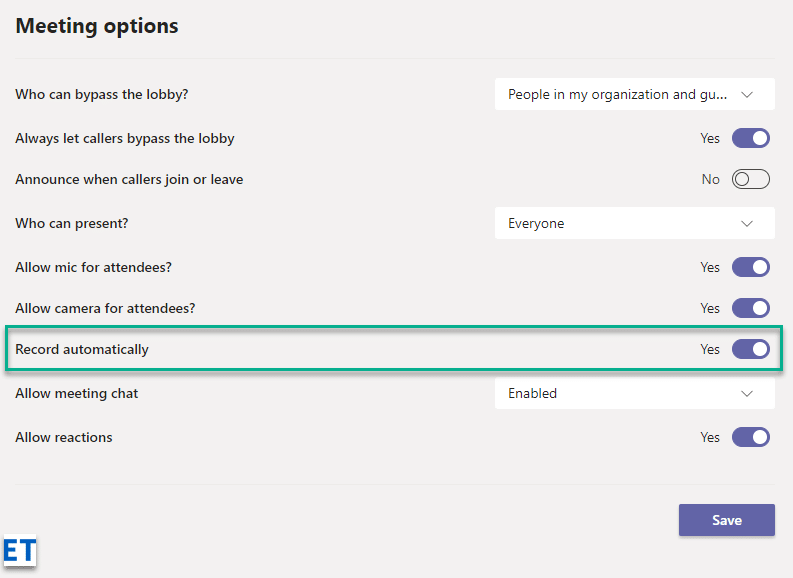Viewport: 793px width, 578px height.
Task: Click the 'Allow meeting chat' label
Action: (77, 394)
